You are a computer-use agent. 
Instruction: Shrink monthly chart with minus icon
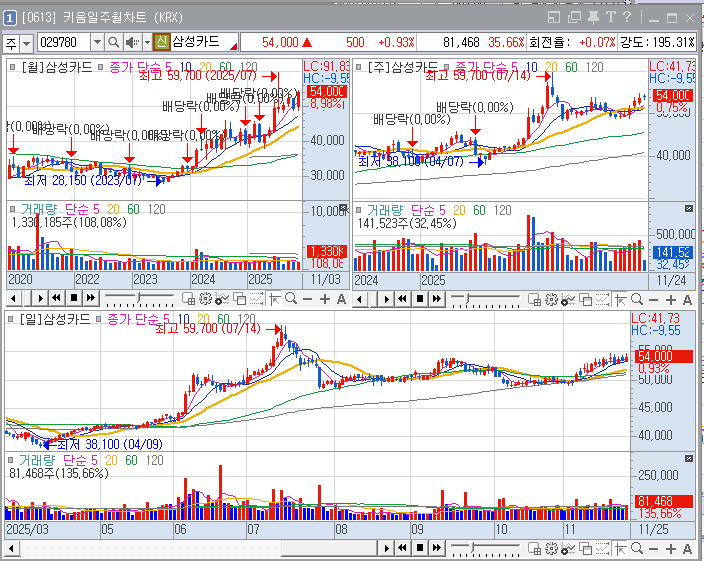coord(308,299)
